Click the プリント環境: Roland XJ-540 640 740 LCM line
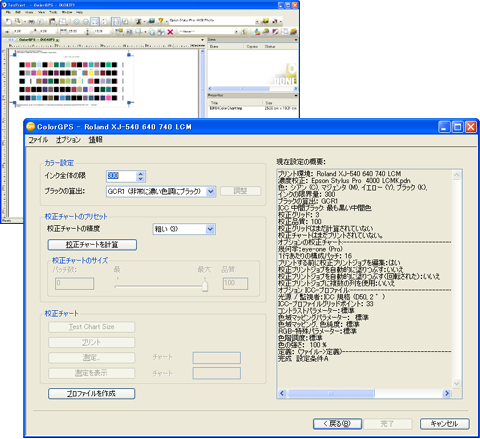The image size is (480, 439). [x=340, y=174]
